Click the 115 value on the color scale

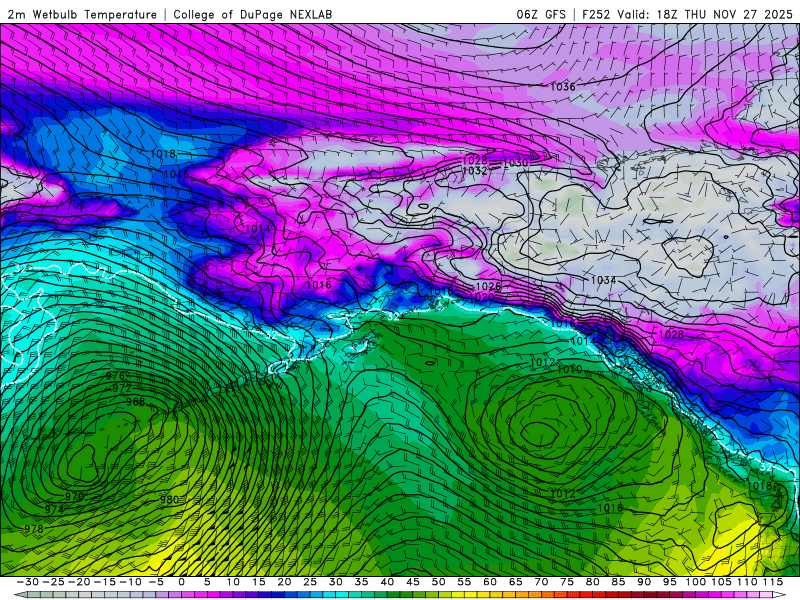pyautogui.click(x=772, y=582)
